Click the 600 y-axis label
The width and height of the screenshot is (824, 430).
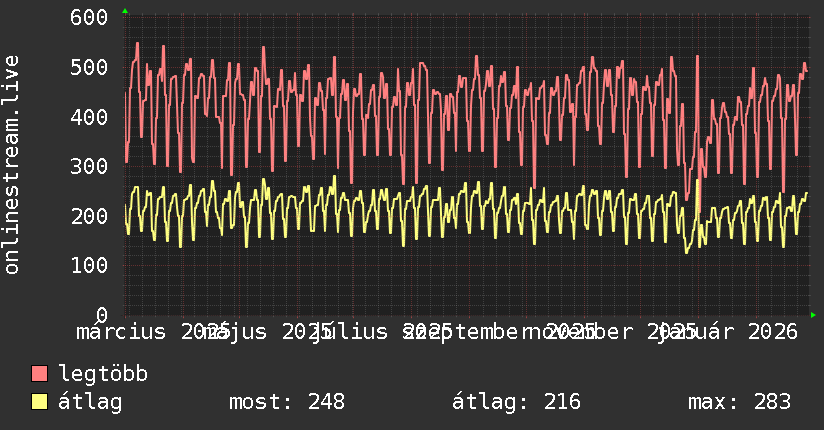(89, 17)
